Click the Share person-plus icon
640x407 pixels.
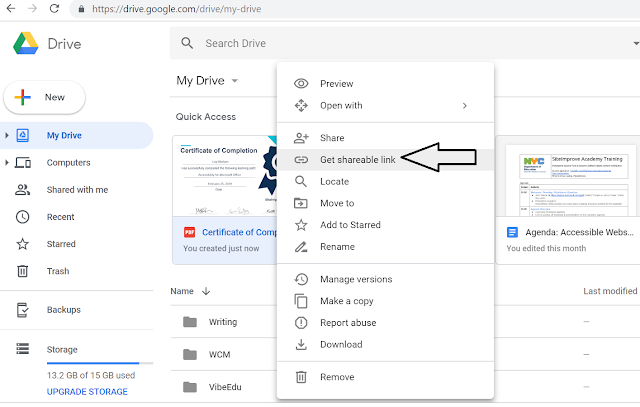click(301, 138)
